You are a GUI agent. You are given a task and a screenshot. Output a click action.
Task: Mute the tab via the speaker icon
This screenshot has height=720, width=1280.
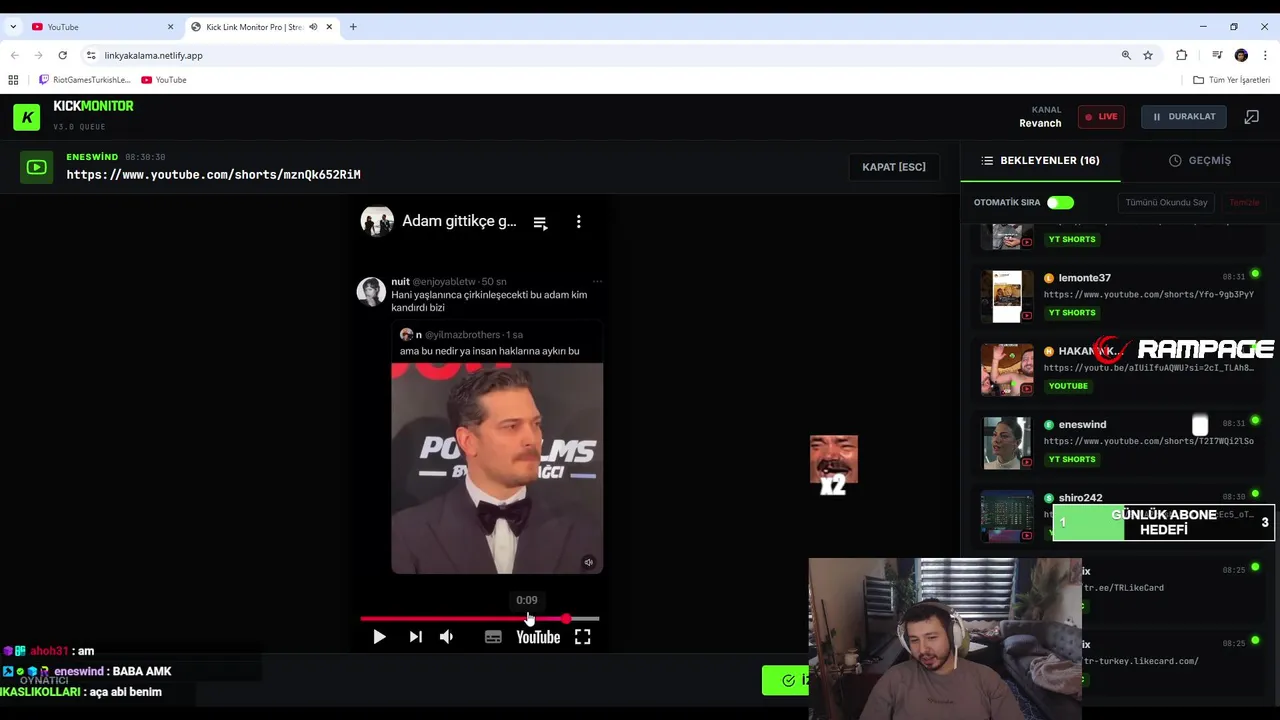coord(313,27)
